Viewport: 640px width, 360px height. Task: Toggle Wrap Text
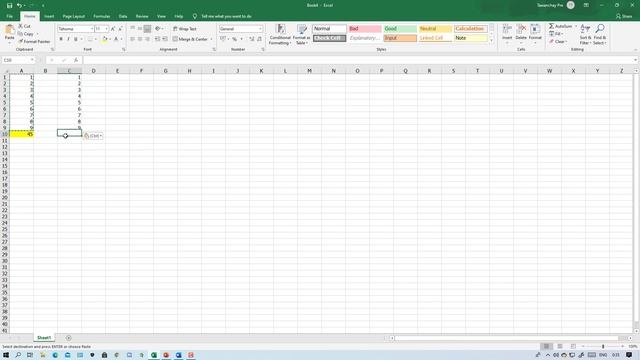point(184,29)
